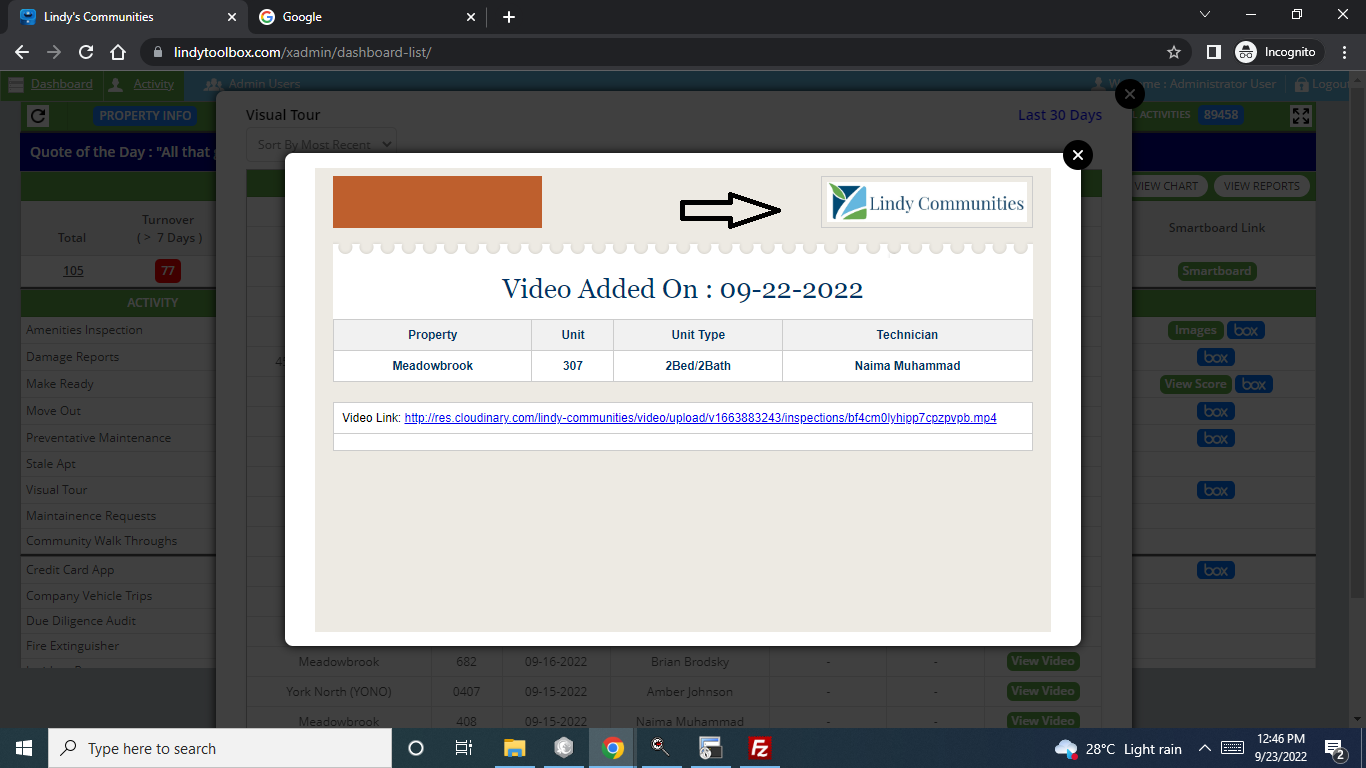1366x768 pixels.
Task: Open the Windows notification center
Action: click(1334, 748)
